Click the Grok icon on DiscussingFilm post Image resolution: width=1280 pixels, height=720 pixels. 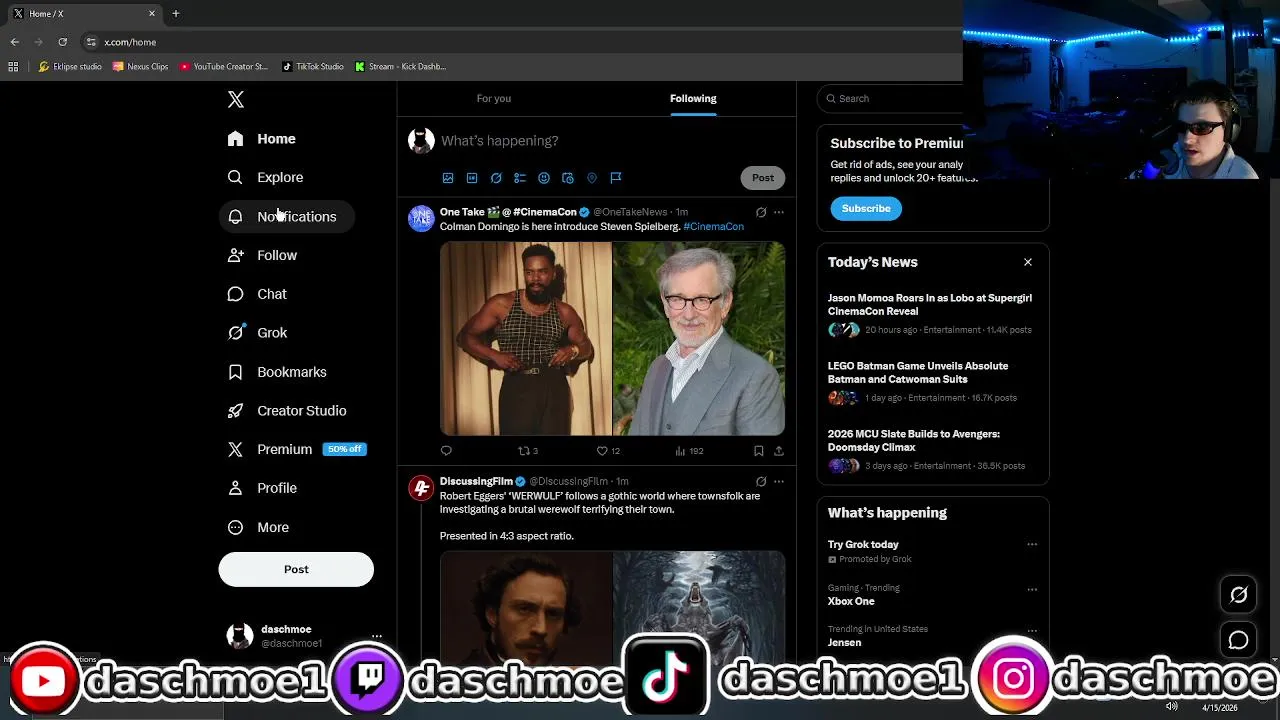pyautogui.click(x=761, y=482)
